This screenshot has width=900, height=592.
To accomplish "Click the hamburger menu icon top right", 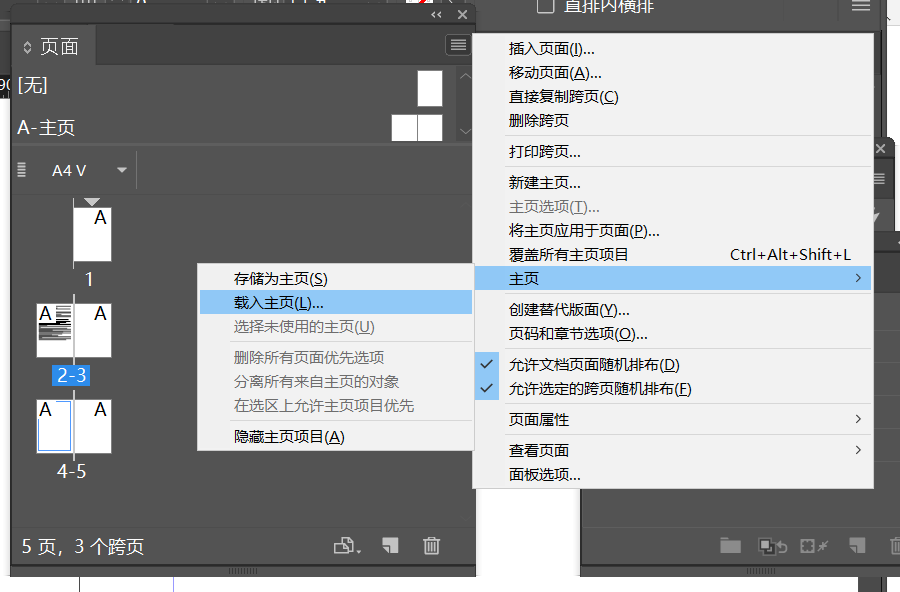I will coord(861,7).
